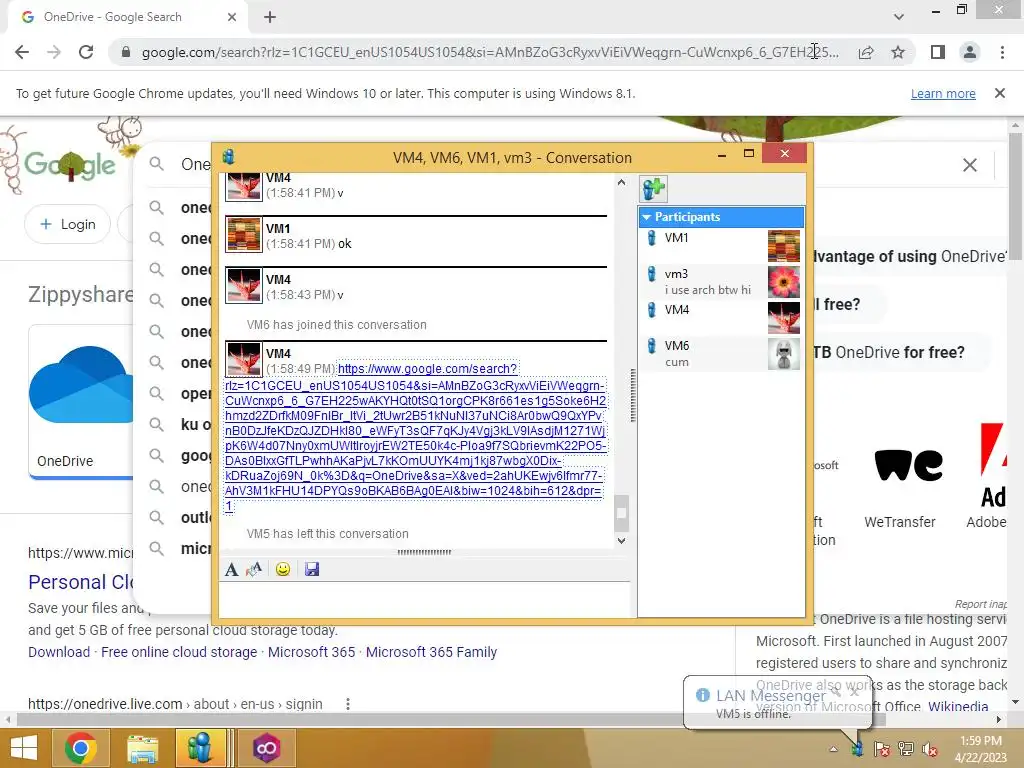1024x768 pixels.
Task: Click the add participant icon in the conversation window
Action: point(653,189)
